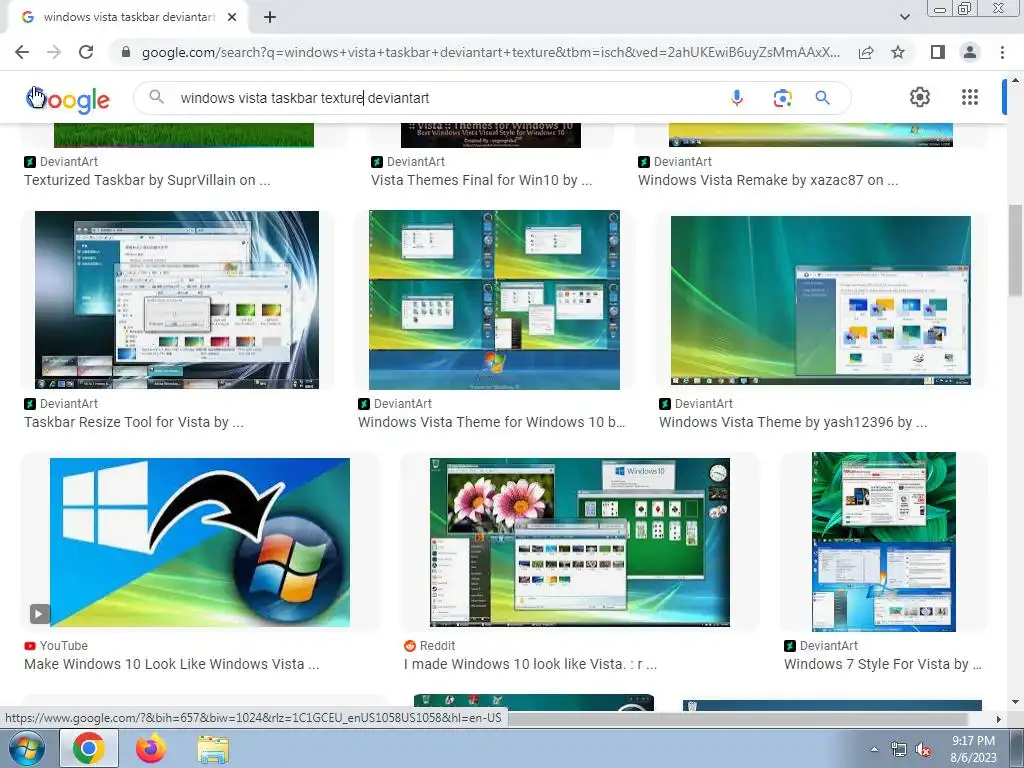The image size is (1024, 768).
Task: Open Google quick settings gear
Action: (x=920, y=97)
